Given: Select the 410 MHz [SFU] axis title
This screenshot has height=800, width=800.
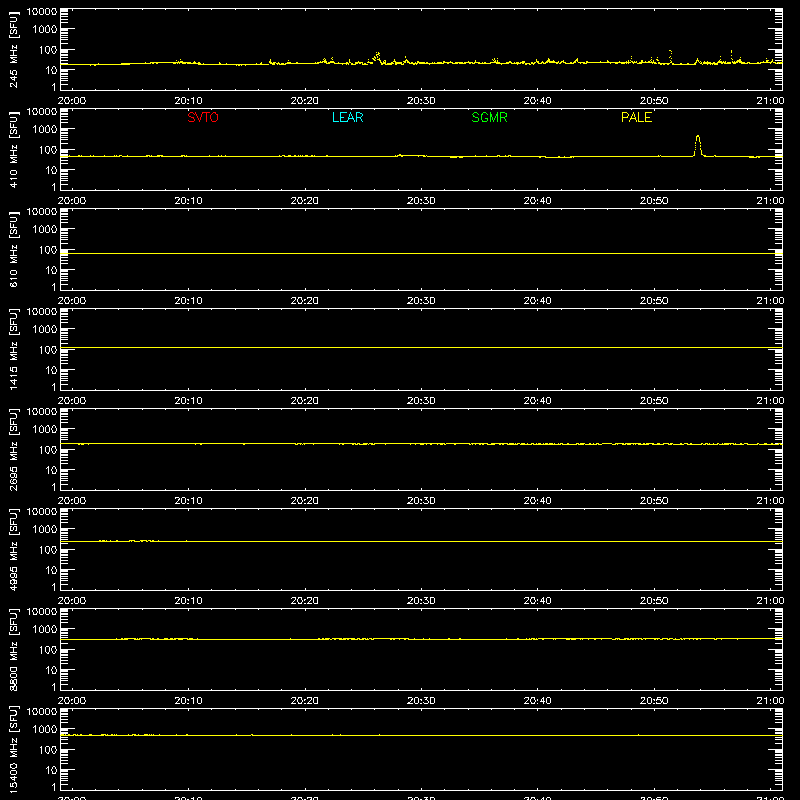Looking at the screenshot, I should 14,149.
